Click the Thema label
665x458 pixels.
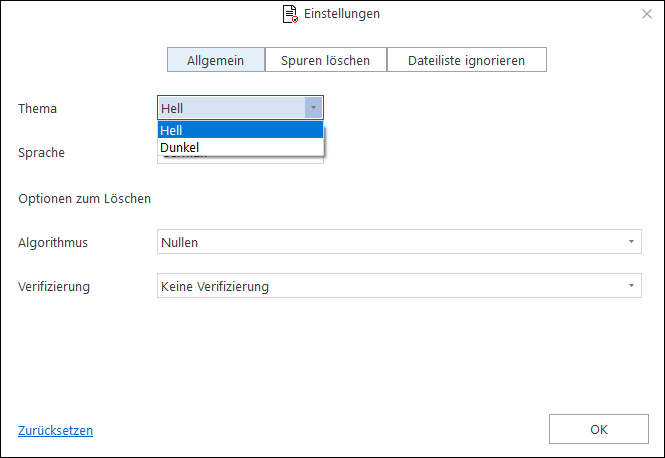[37, 109]
